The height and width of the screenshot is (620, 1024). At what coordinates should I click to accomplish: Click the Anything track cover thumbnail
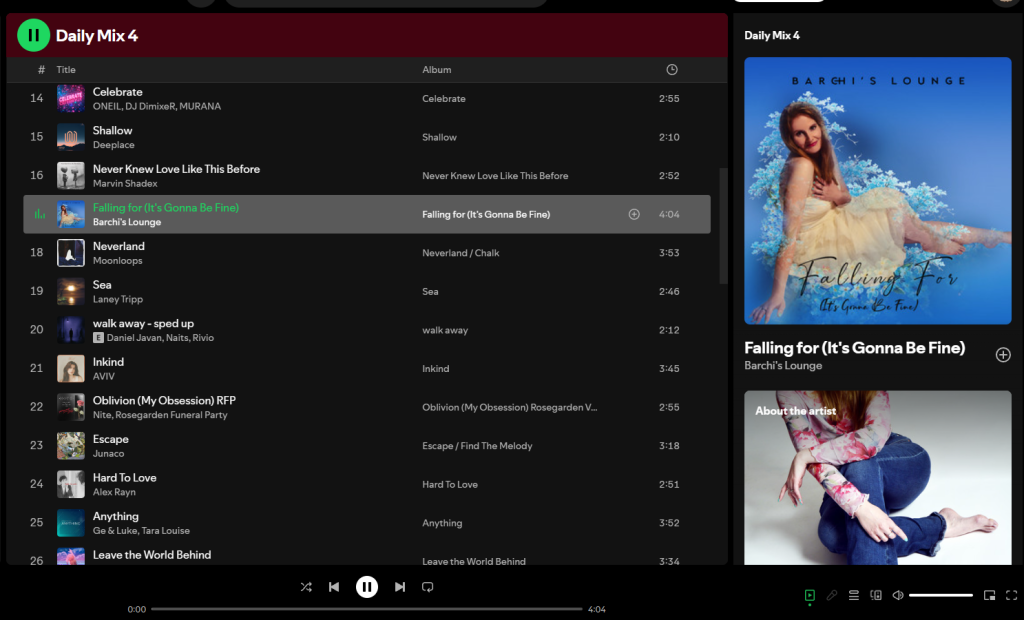coord(71,523)
